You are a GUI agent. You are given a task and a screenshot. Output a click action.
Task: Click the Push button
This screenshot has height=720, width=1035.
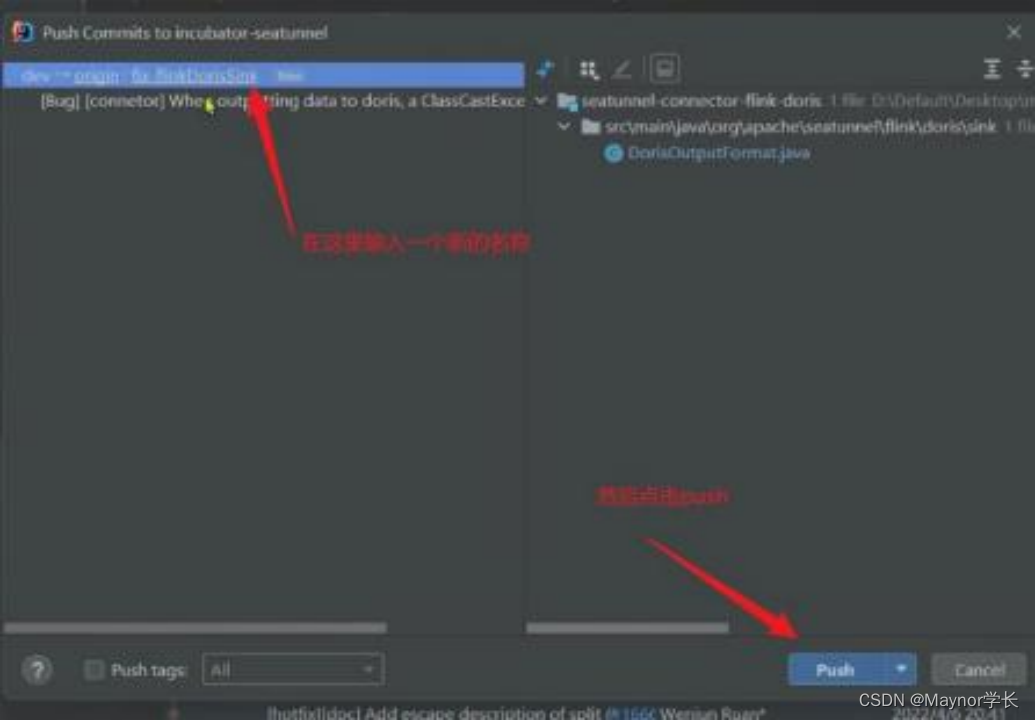pyautogui.click(x=836, y=670)
